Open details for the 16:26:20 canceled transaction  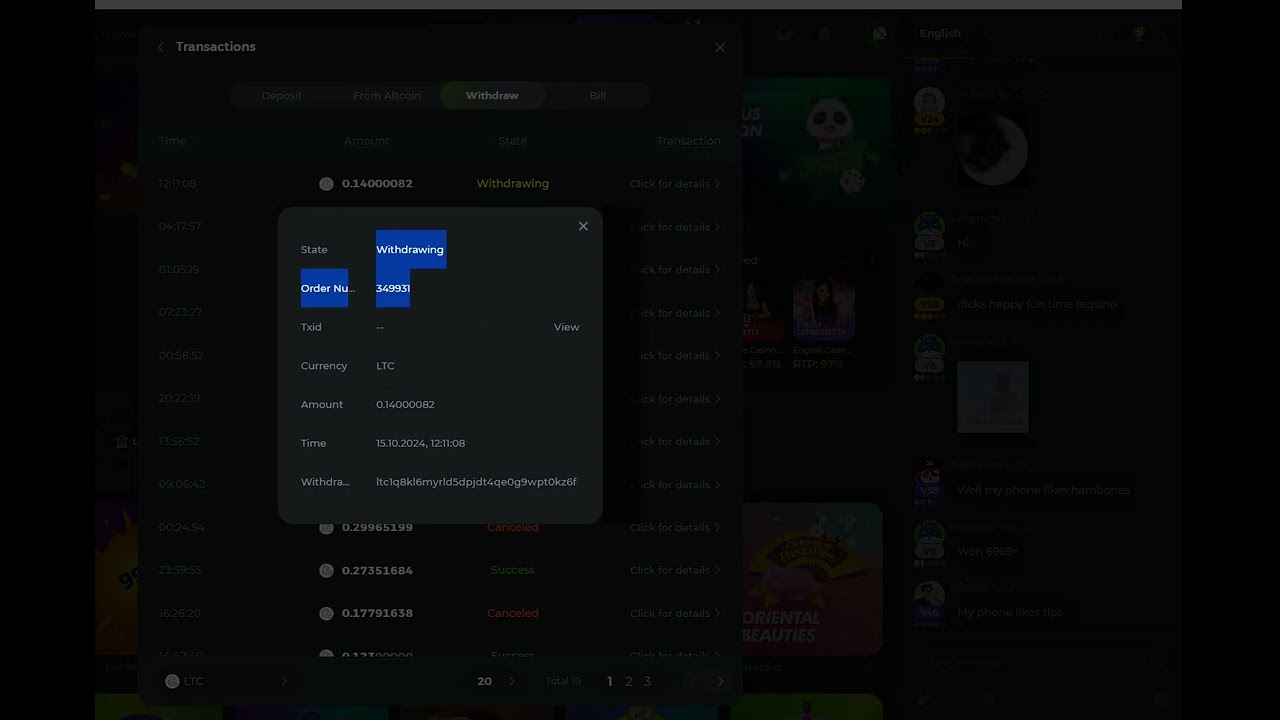(x=675, y=613)
